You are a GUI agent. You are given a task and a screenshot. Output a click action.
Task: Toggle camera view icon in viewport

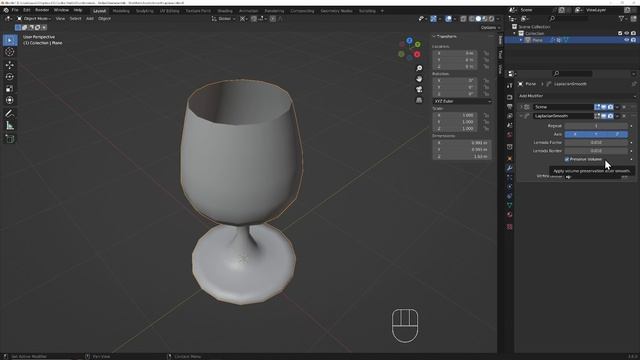pyautogui.click(x=419, y=89)
